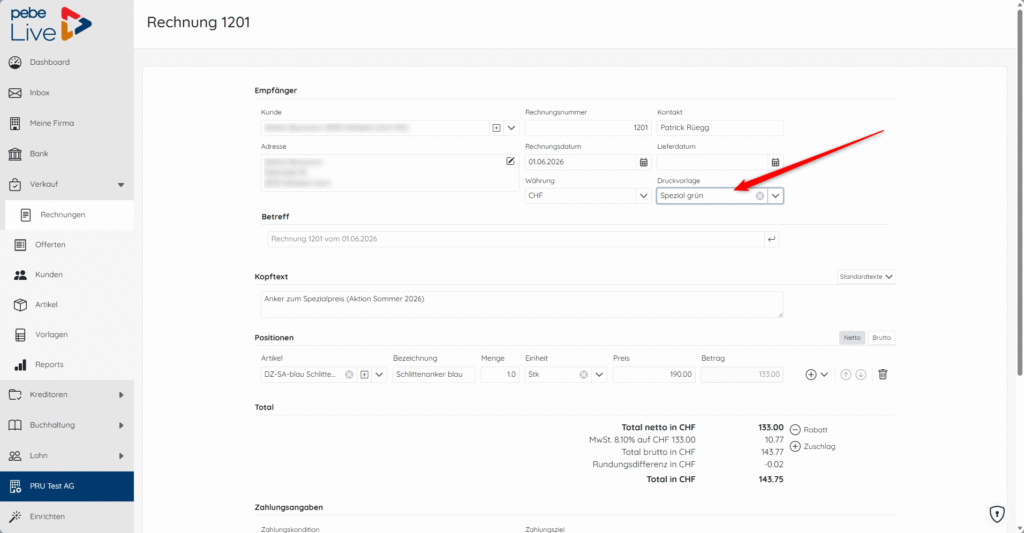This screenshot has width=1024, height=533.
Task: Add a Zuschlag to the invoice
Action: (812, 446)
